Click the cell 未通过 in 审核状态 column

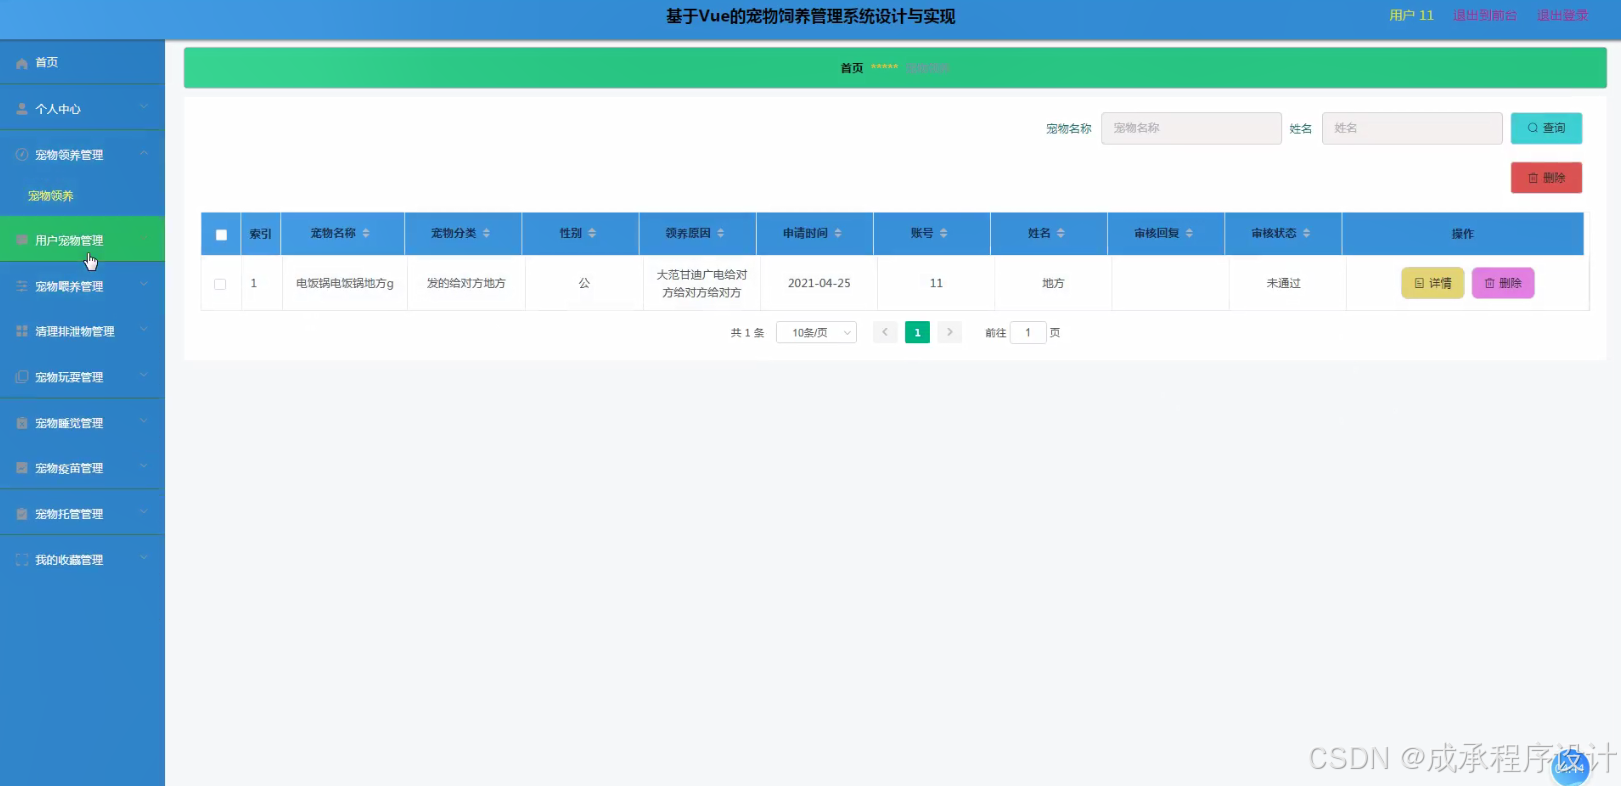1284,283
